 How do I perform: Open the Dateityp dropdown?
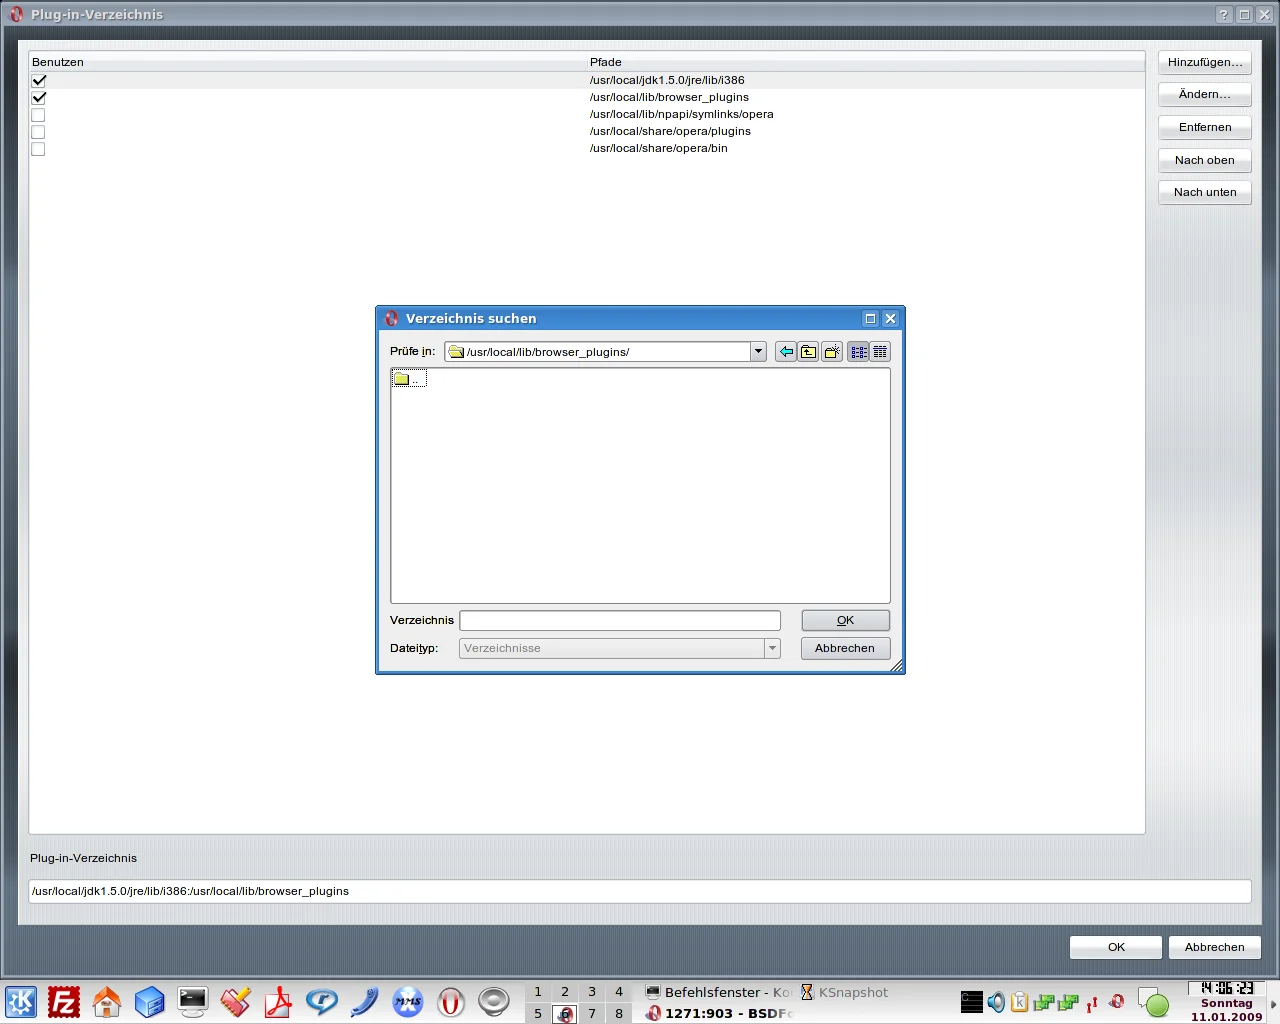(x=772, y=648)
